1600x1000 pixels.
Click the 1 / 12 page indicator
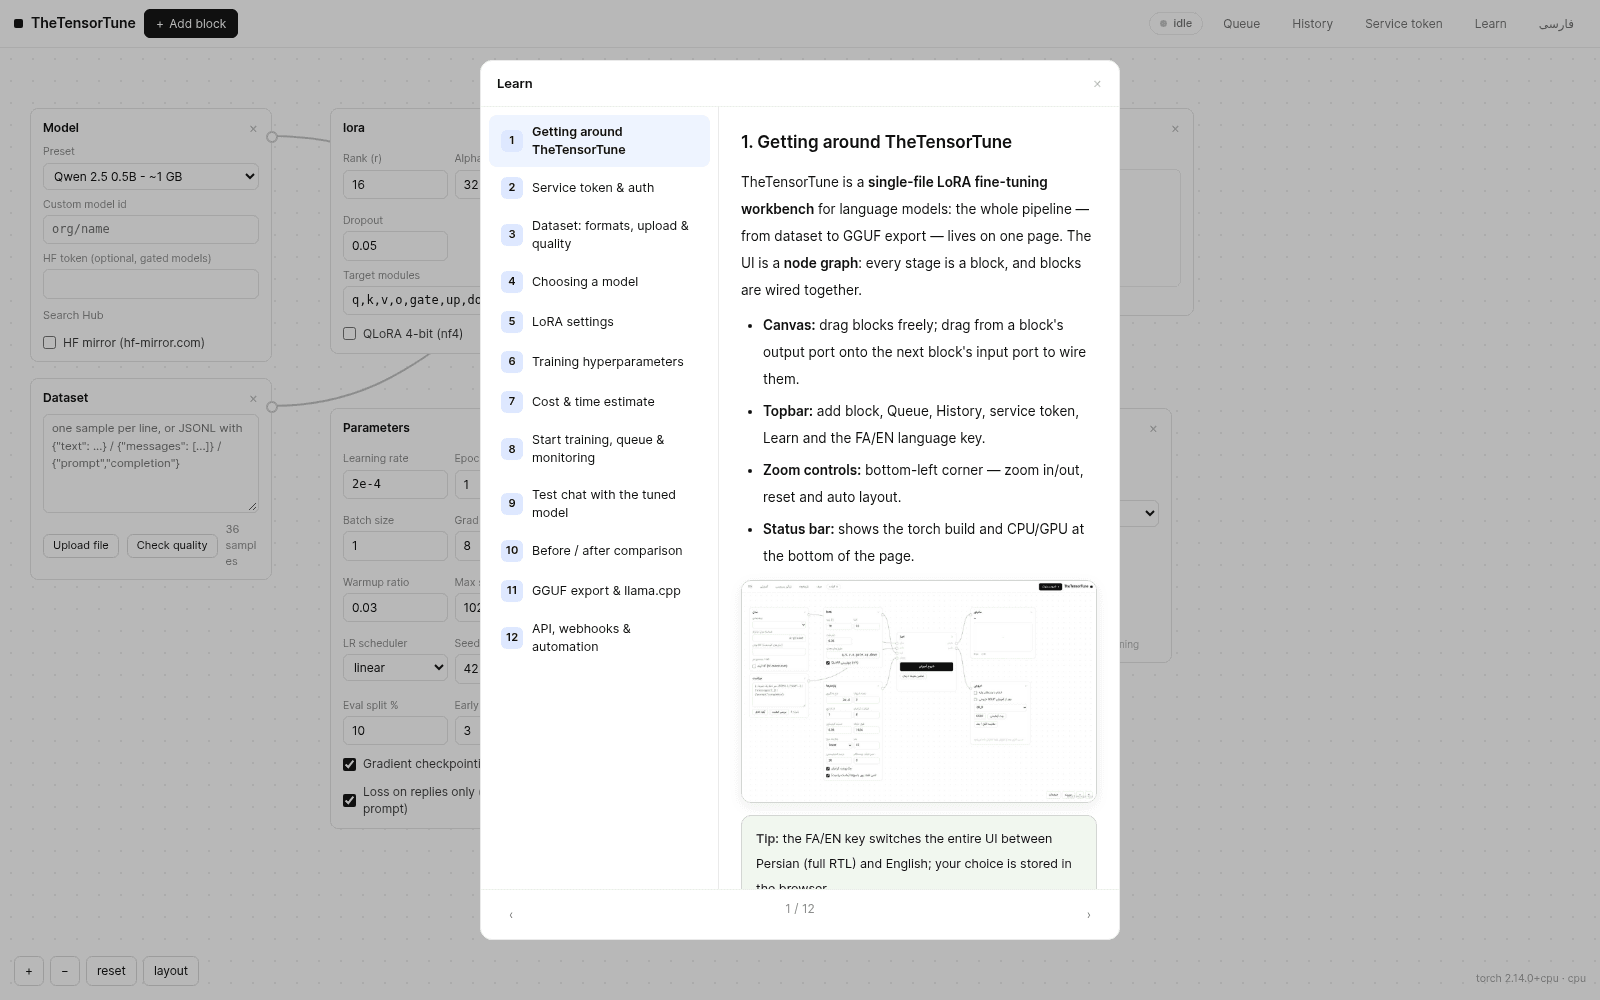(800, 909)
